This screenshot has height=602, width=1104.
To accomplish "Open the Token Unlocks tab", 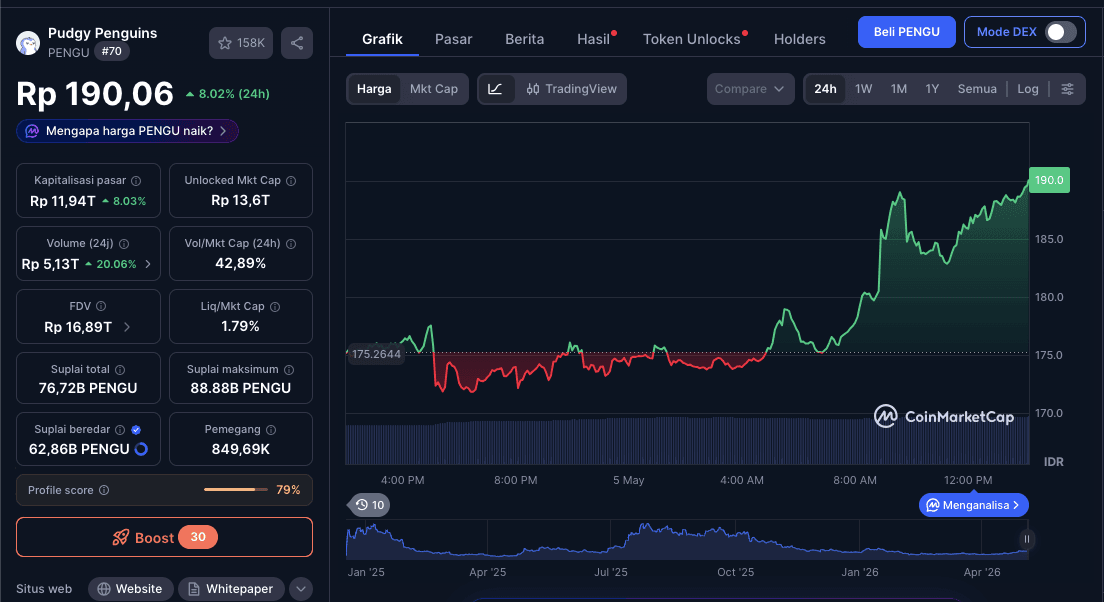I will [x=691, y=39].
